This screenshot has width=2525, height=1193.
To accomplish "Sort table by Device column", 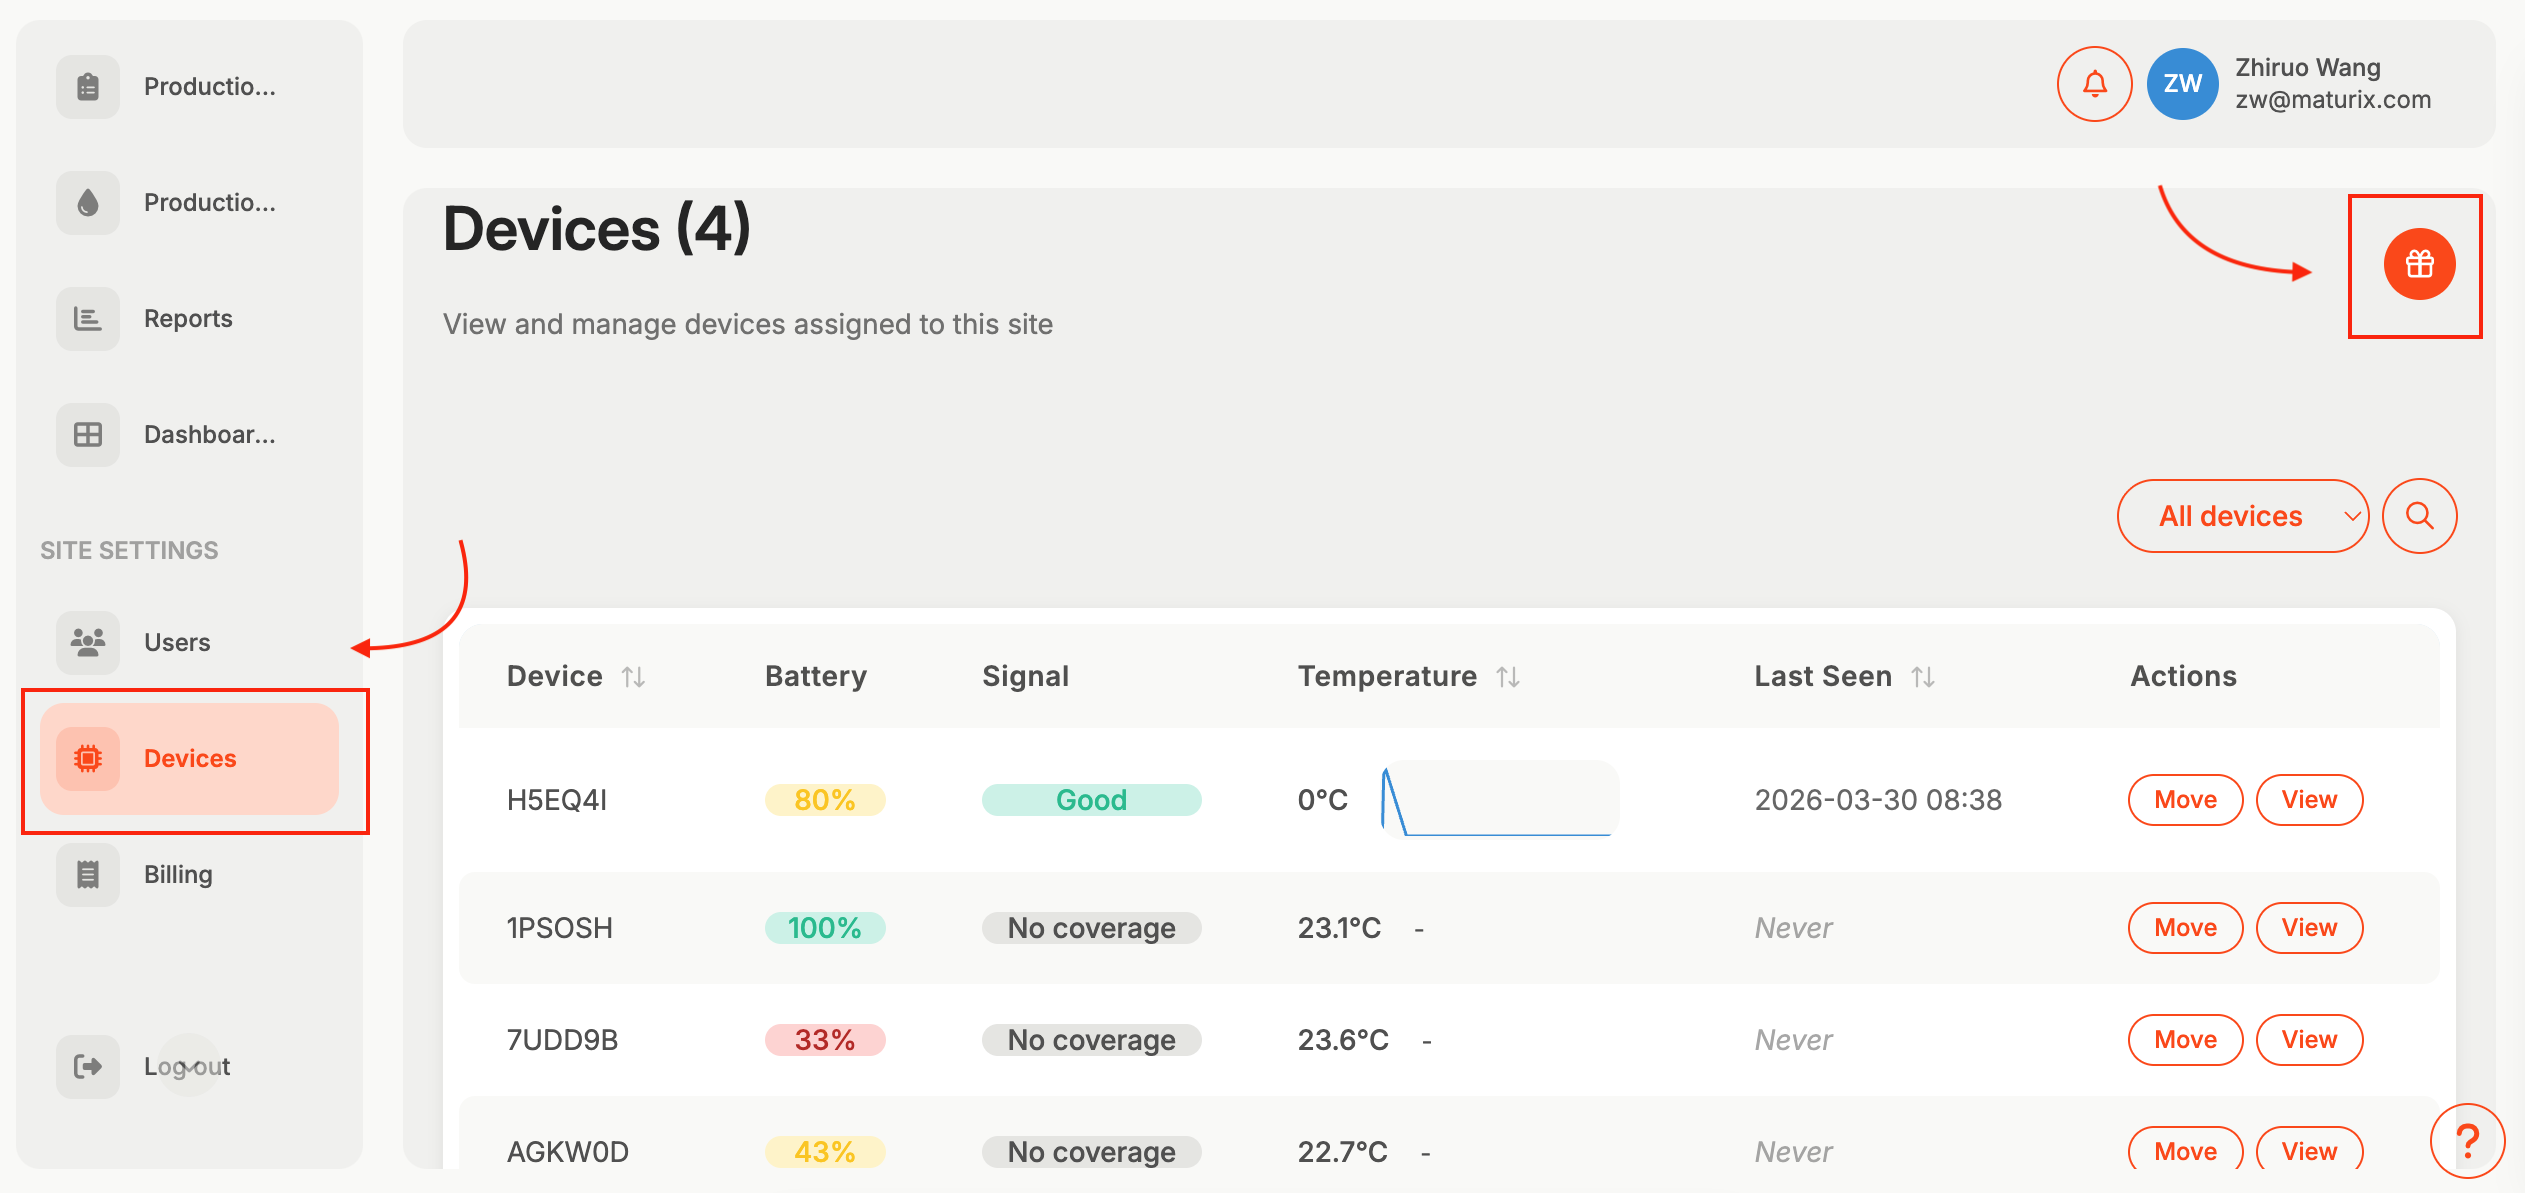I will [x=633, y=677].
